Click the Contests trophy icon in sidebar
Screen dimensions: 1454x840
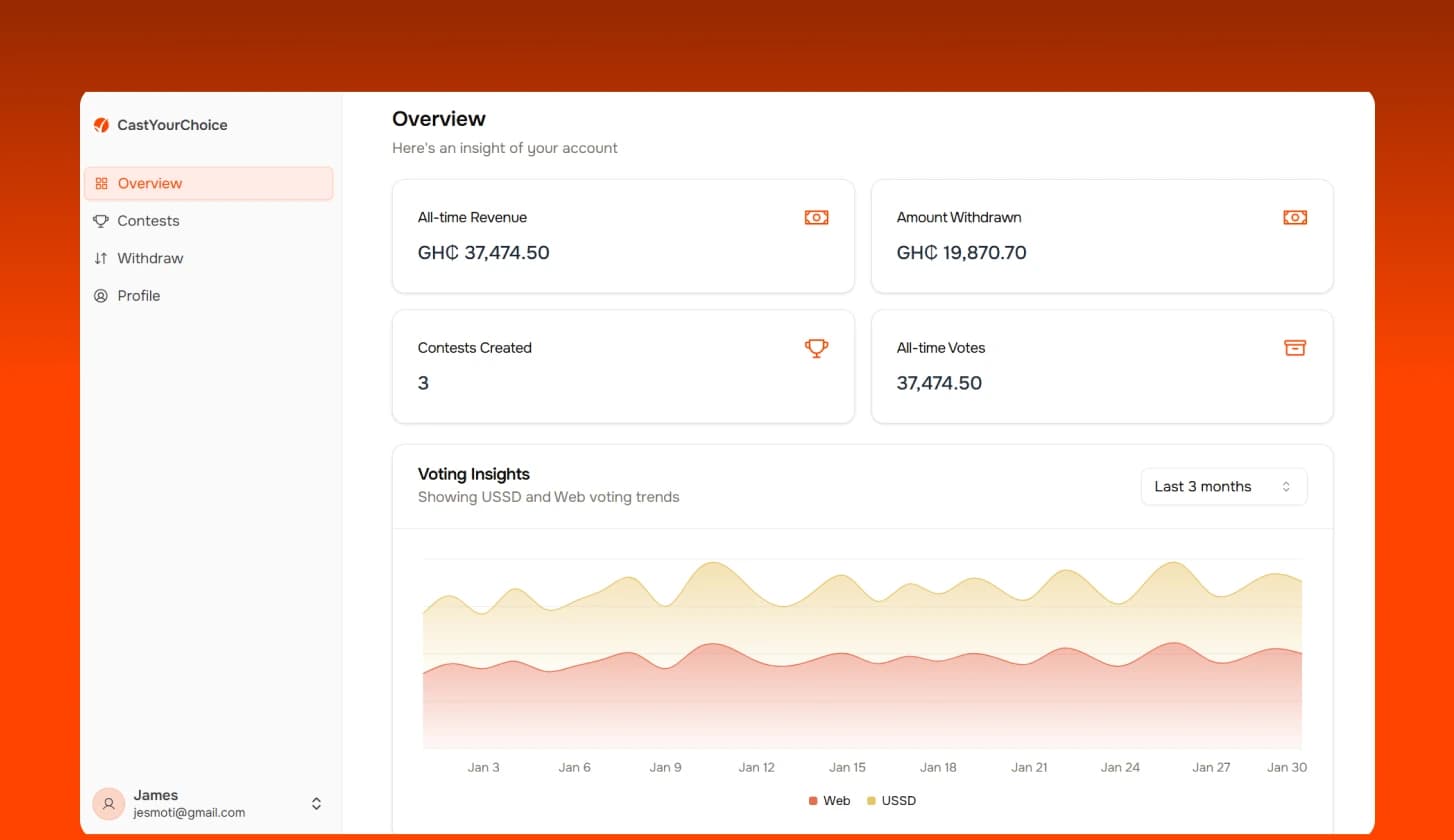click(x=101, y=221)
